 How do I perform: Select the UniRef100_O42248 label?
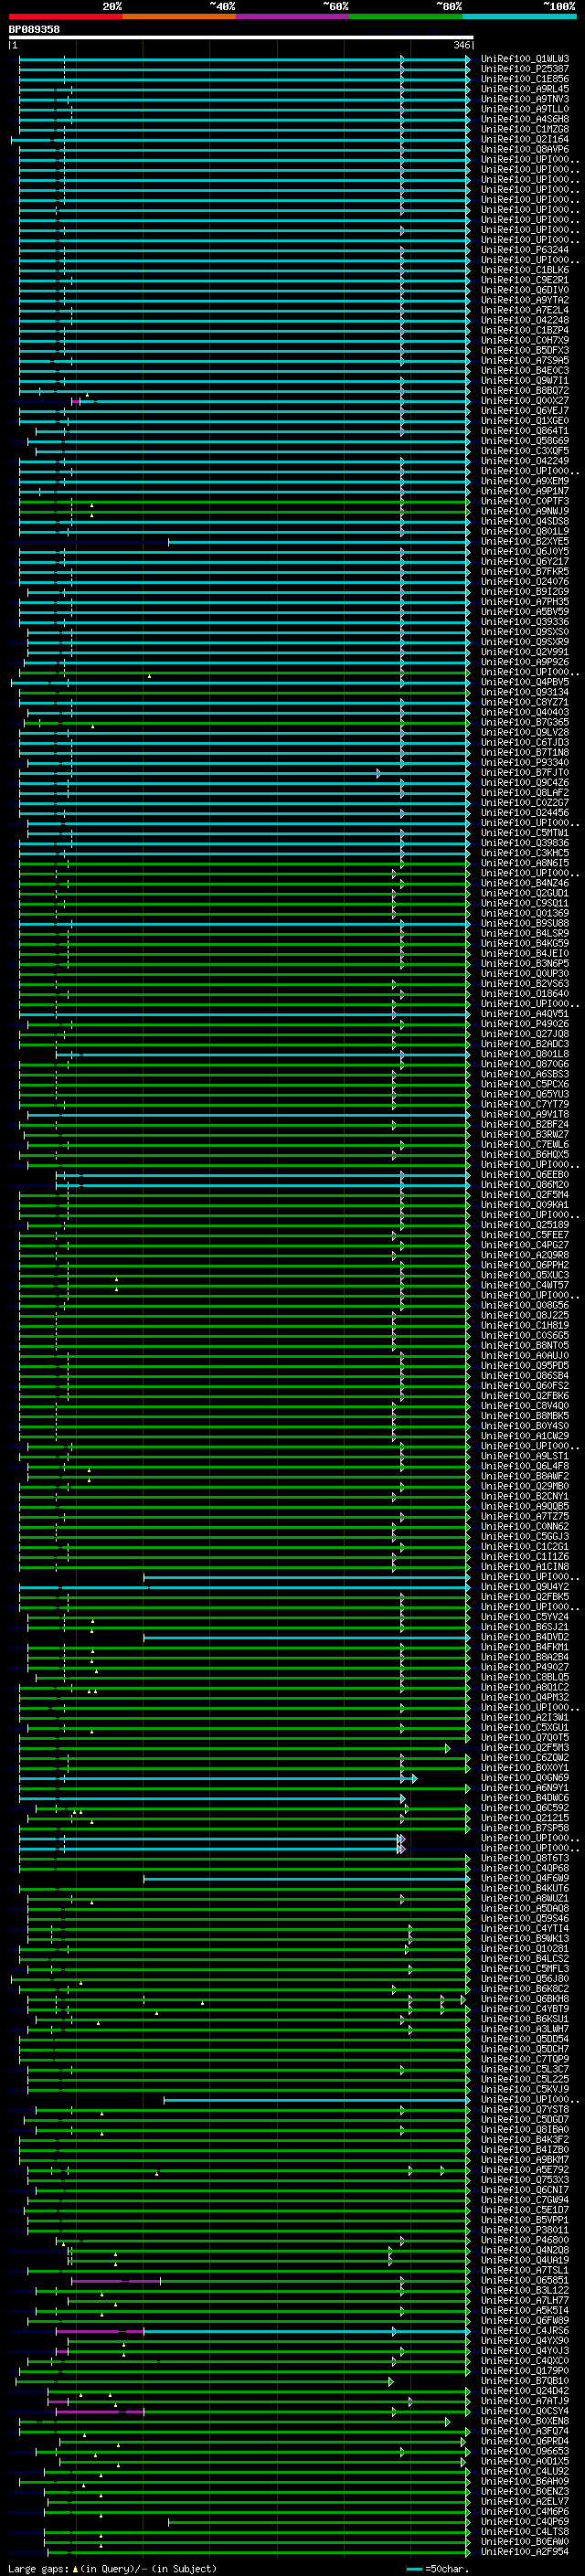[x=525, y=320]
